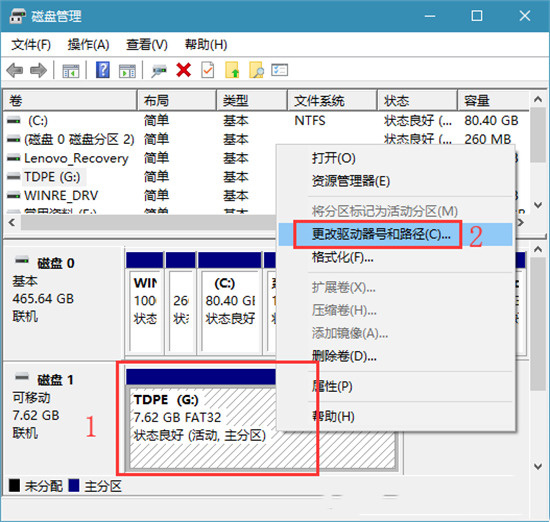Open the 文件(F) menu
The width and height of the screenshot is (550, 522).
tap(31, 45)
